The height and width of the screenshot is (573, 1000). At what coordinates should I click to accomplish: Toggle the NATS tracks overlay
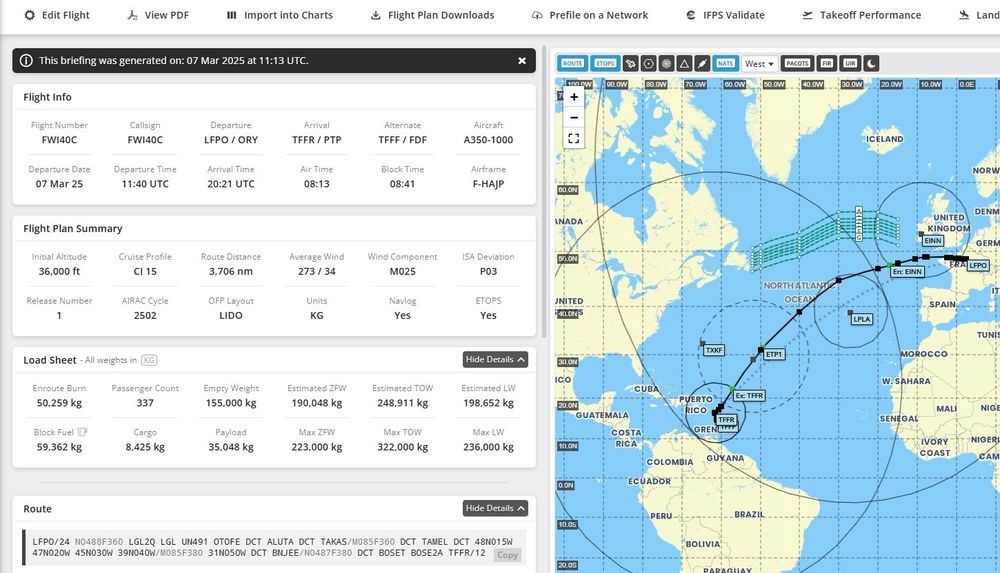pyautogui.click(x=726, y=63)
